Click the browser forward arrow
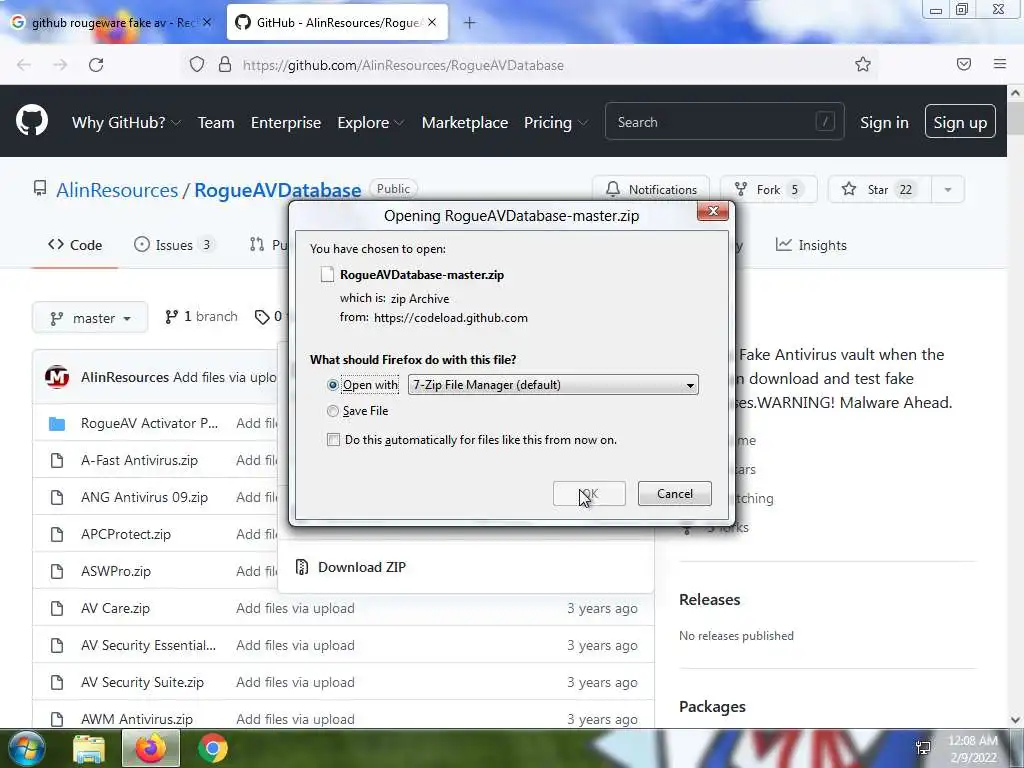 coord(60,65)
